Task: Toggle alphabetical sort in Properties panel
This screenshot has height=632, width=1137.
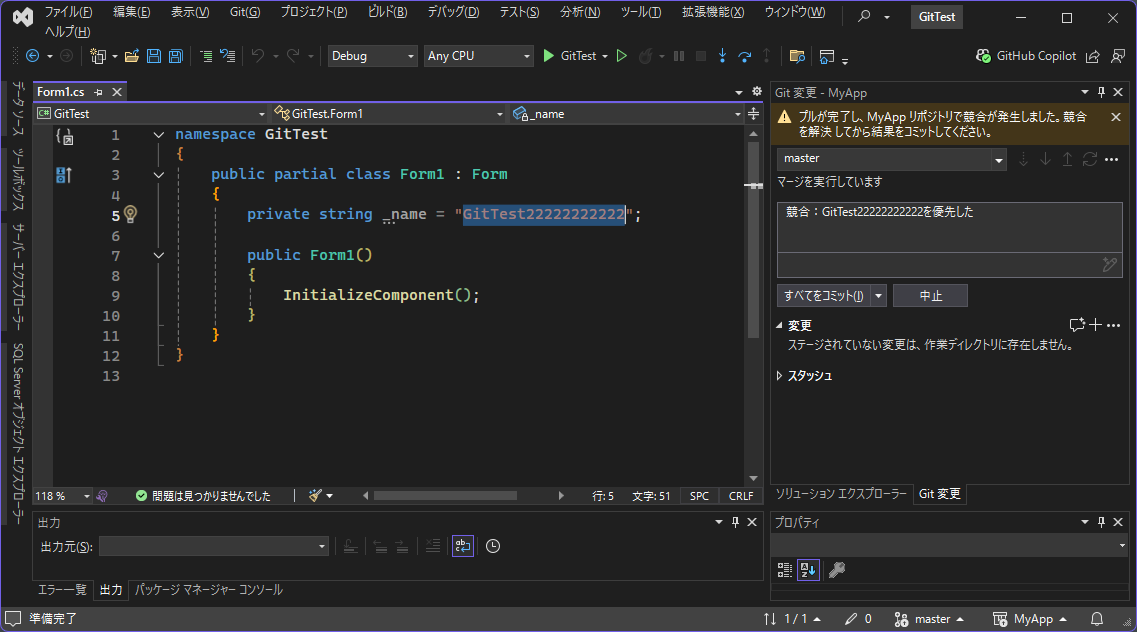Action: (809, 570)
